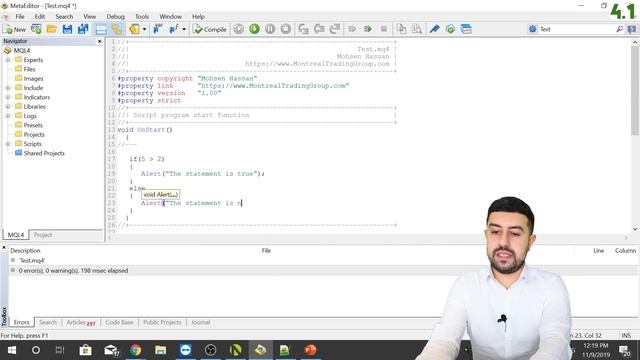Open the Articles tab in Toolbox
The width and height of the screenshot is (640, 360).
(x=81, y=322)
